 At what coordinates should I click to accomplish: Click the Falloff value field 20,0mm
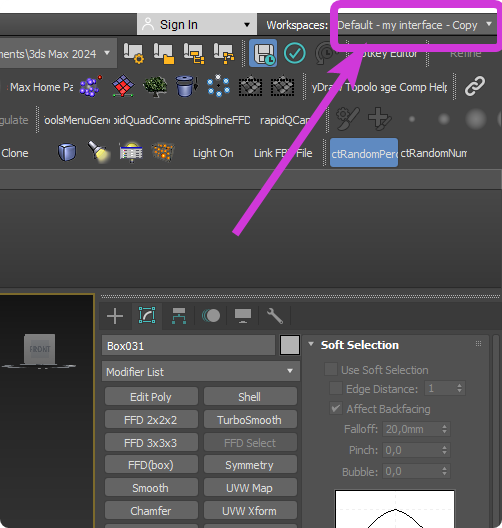[412, 429]
